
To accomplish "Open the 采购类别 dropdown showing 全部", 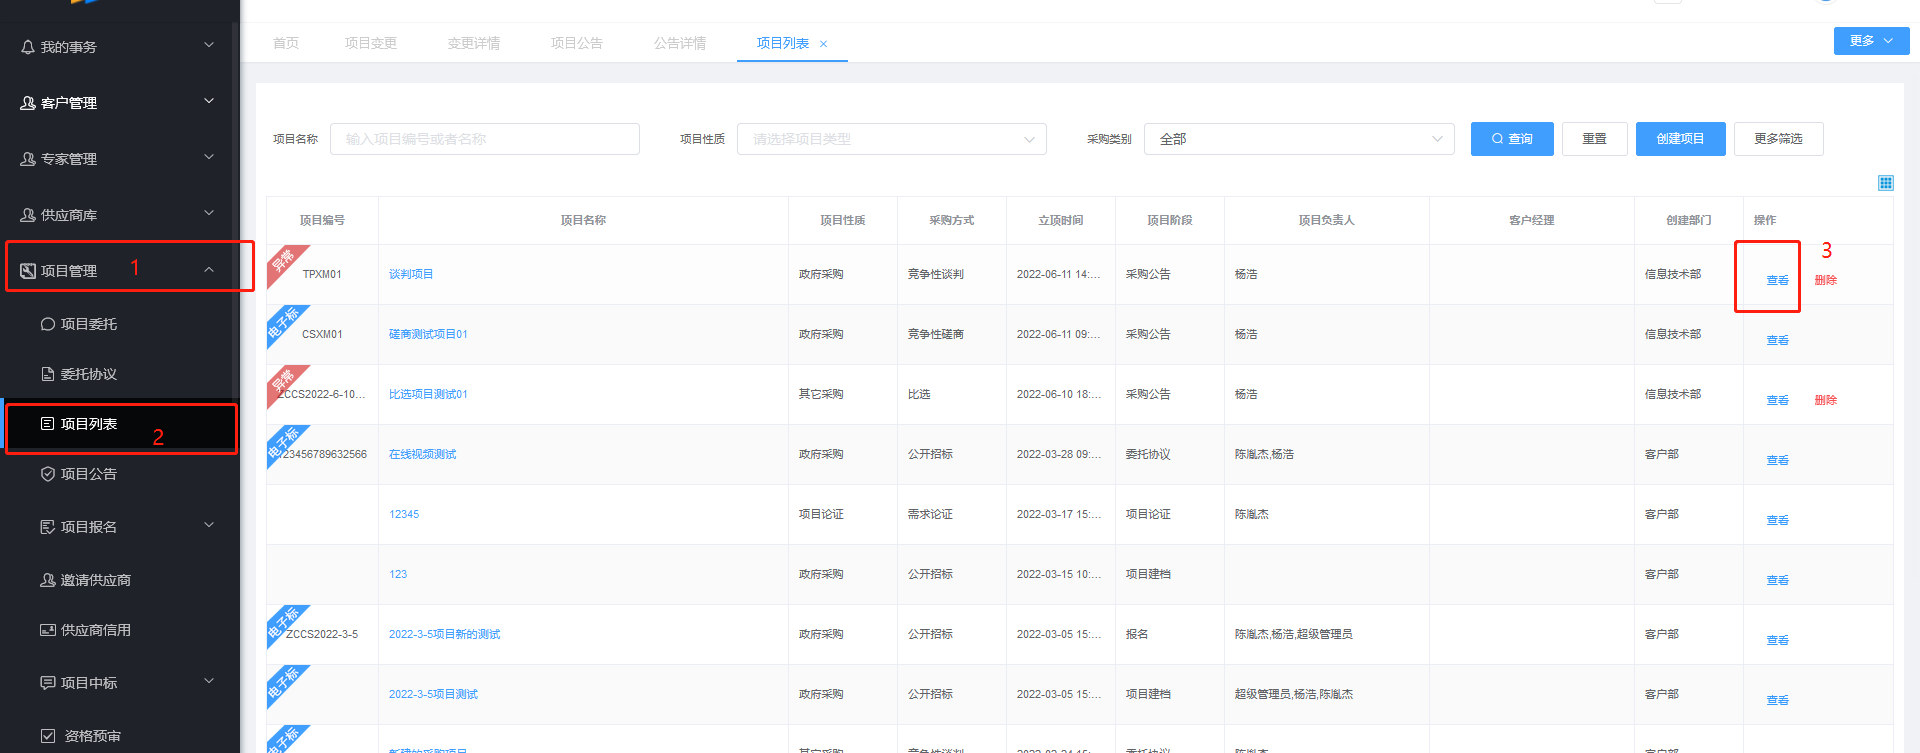I will click(x=1299, y=139).
